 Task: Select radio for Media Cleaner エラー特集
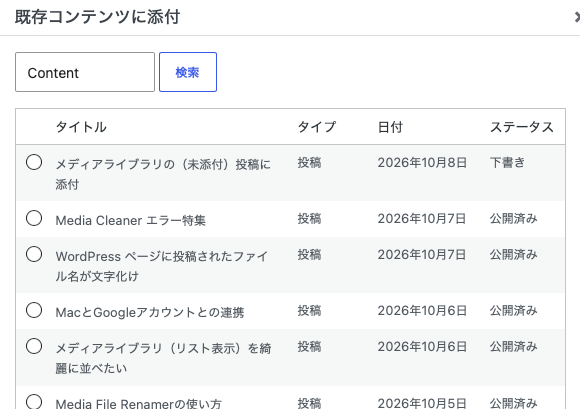tap(34, 218)
